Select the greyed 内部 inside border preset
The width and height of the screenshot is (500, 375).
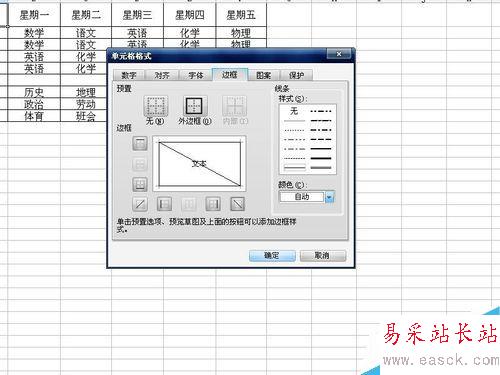pyautogui.click(x=235, y=107)
